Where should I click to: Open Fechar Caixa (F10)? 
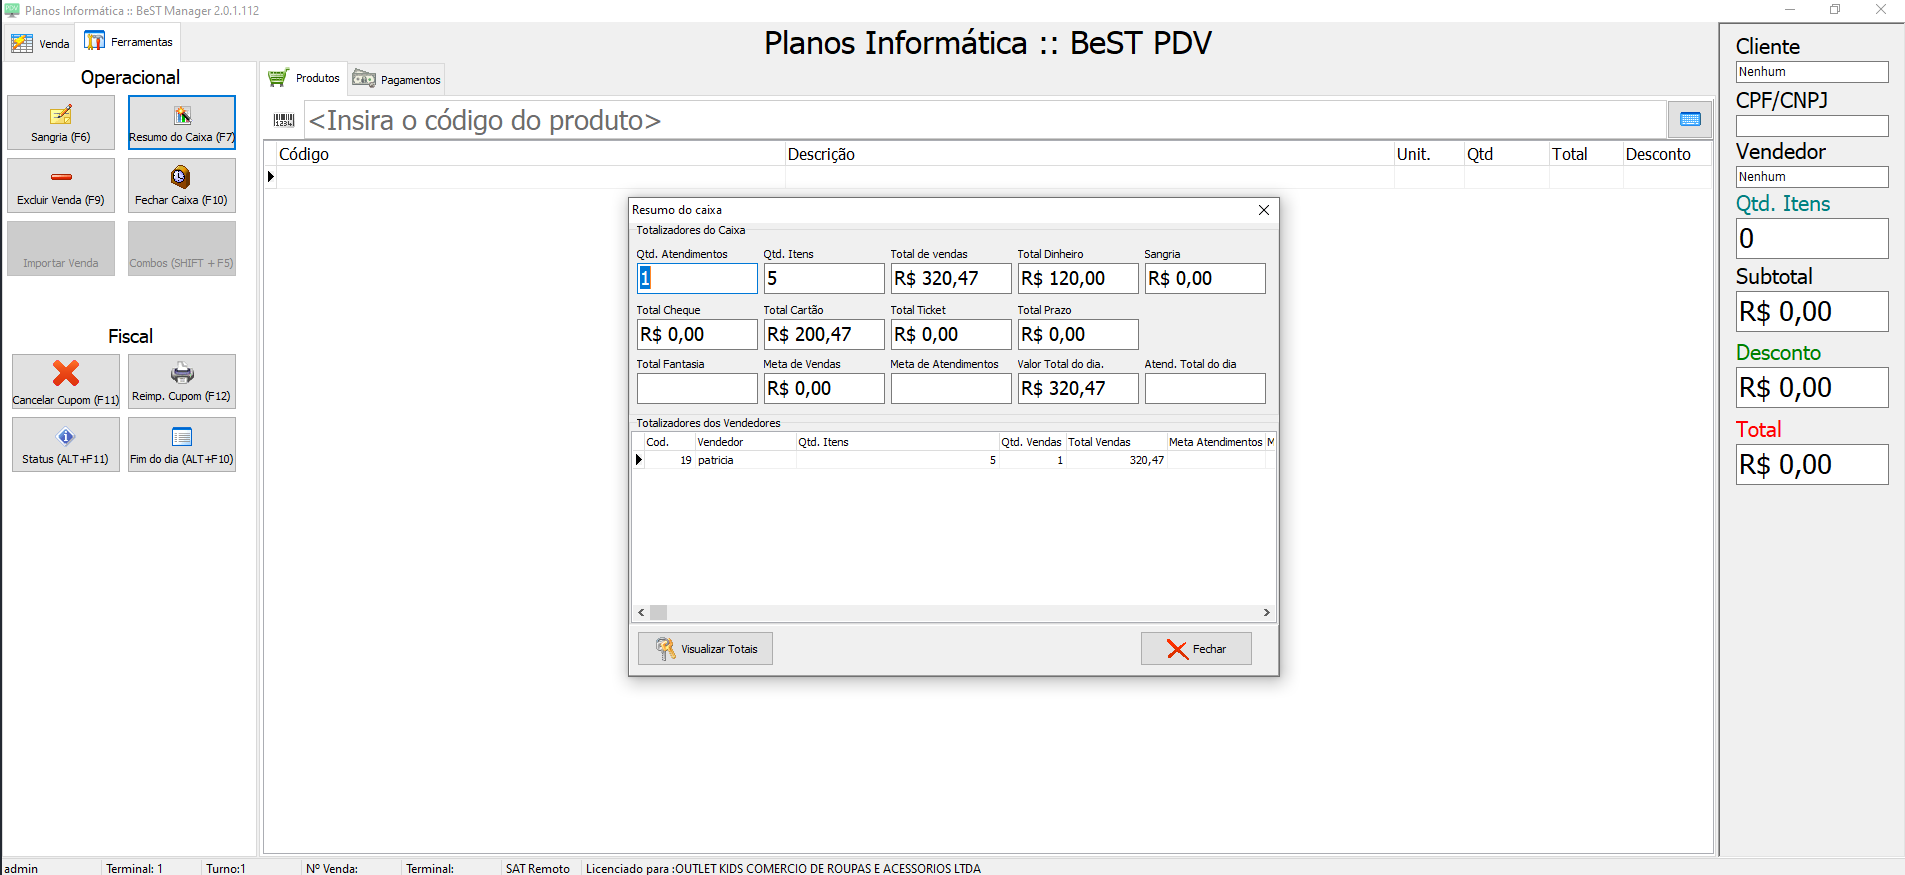click(182, 185)
